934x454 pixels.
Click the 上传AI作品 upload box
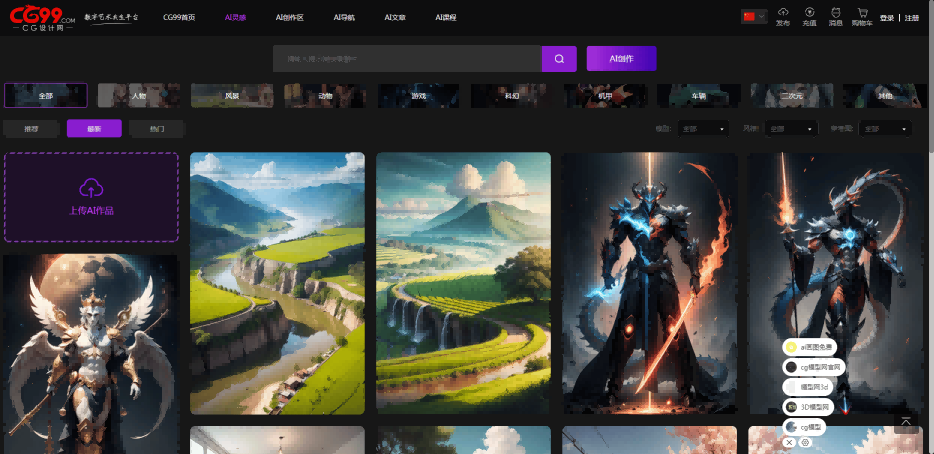point(91,197)
